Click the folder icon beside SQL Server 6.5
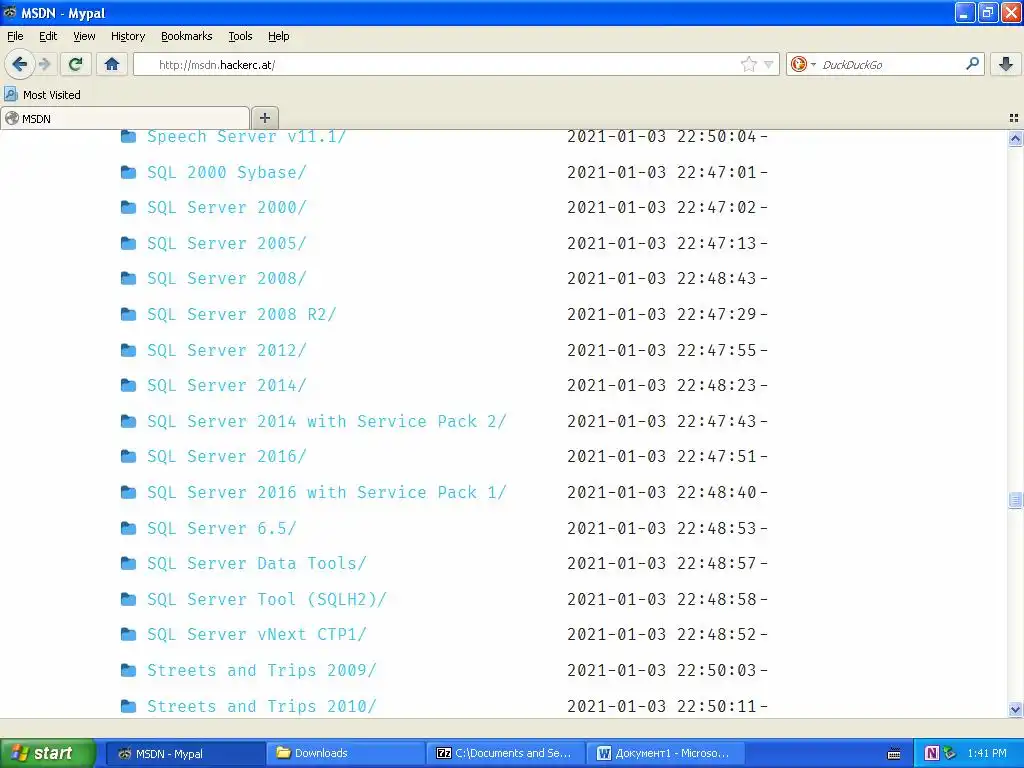This screenshot has height=768, width=1024. coord(129,528)
